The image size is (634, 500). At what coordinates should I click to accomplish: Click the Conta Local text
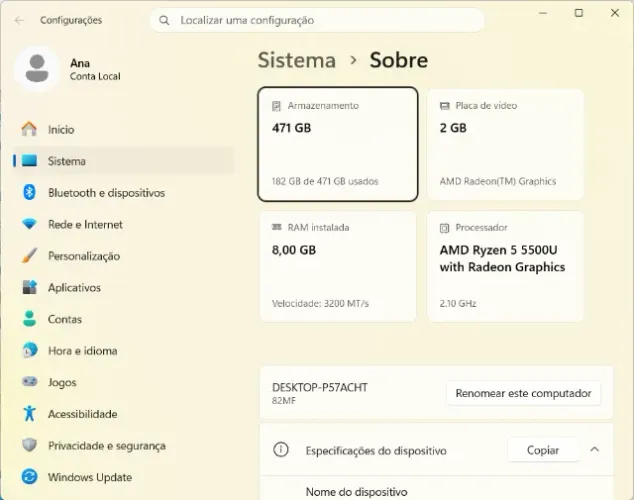[95, 76]
